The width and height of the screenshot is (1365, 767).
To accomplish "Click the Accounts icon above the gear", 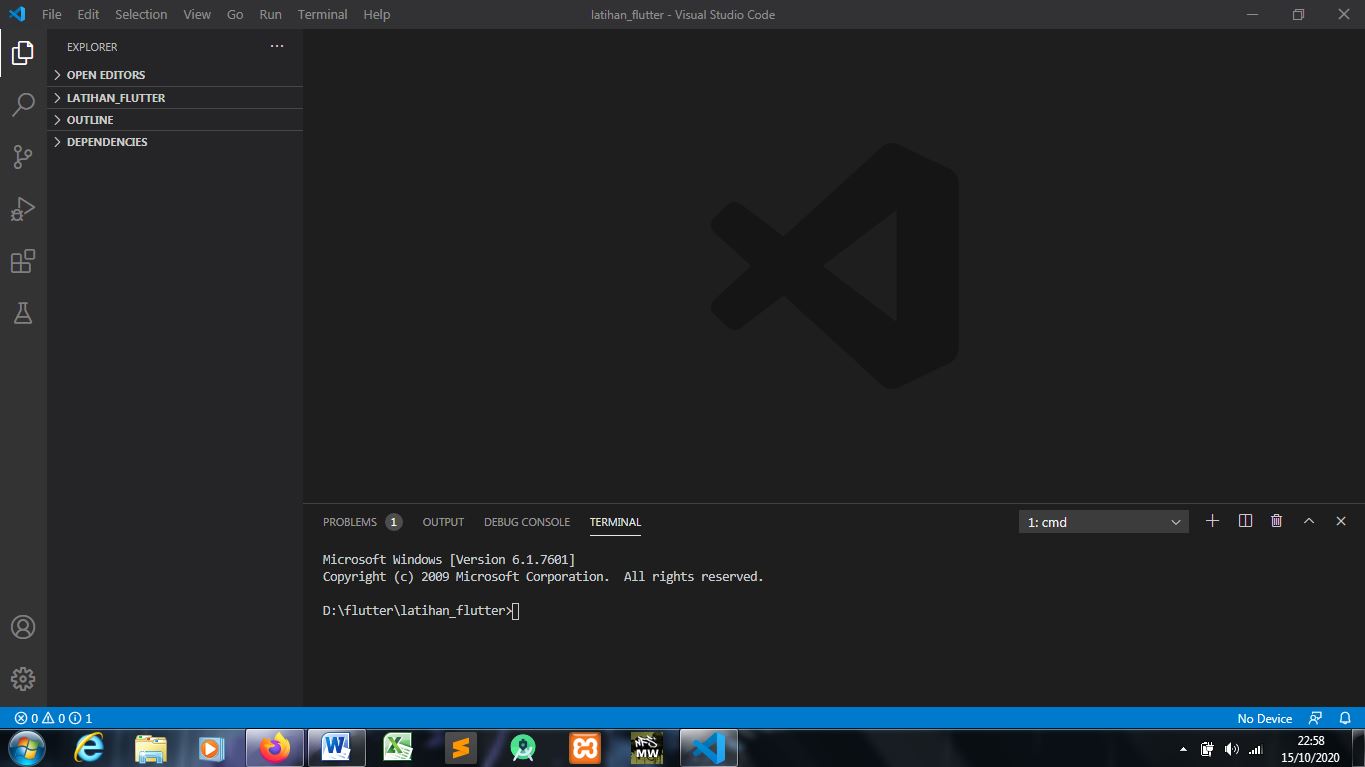I will pyautogui.click(x=22, y=627).
